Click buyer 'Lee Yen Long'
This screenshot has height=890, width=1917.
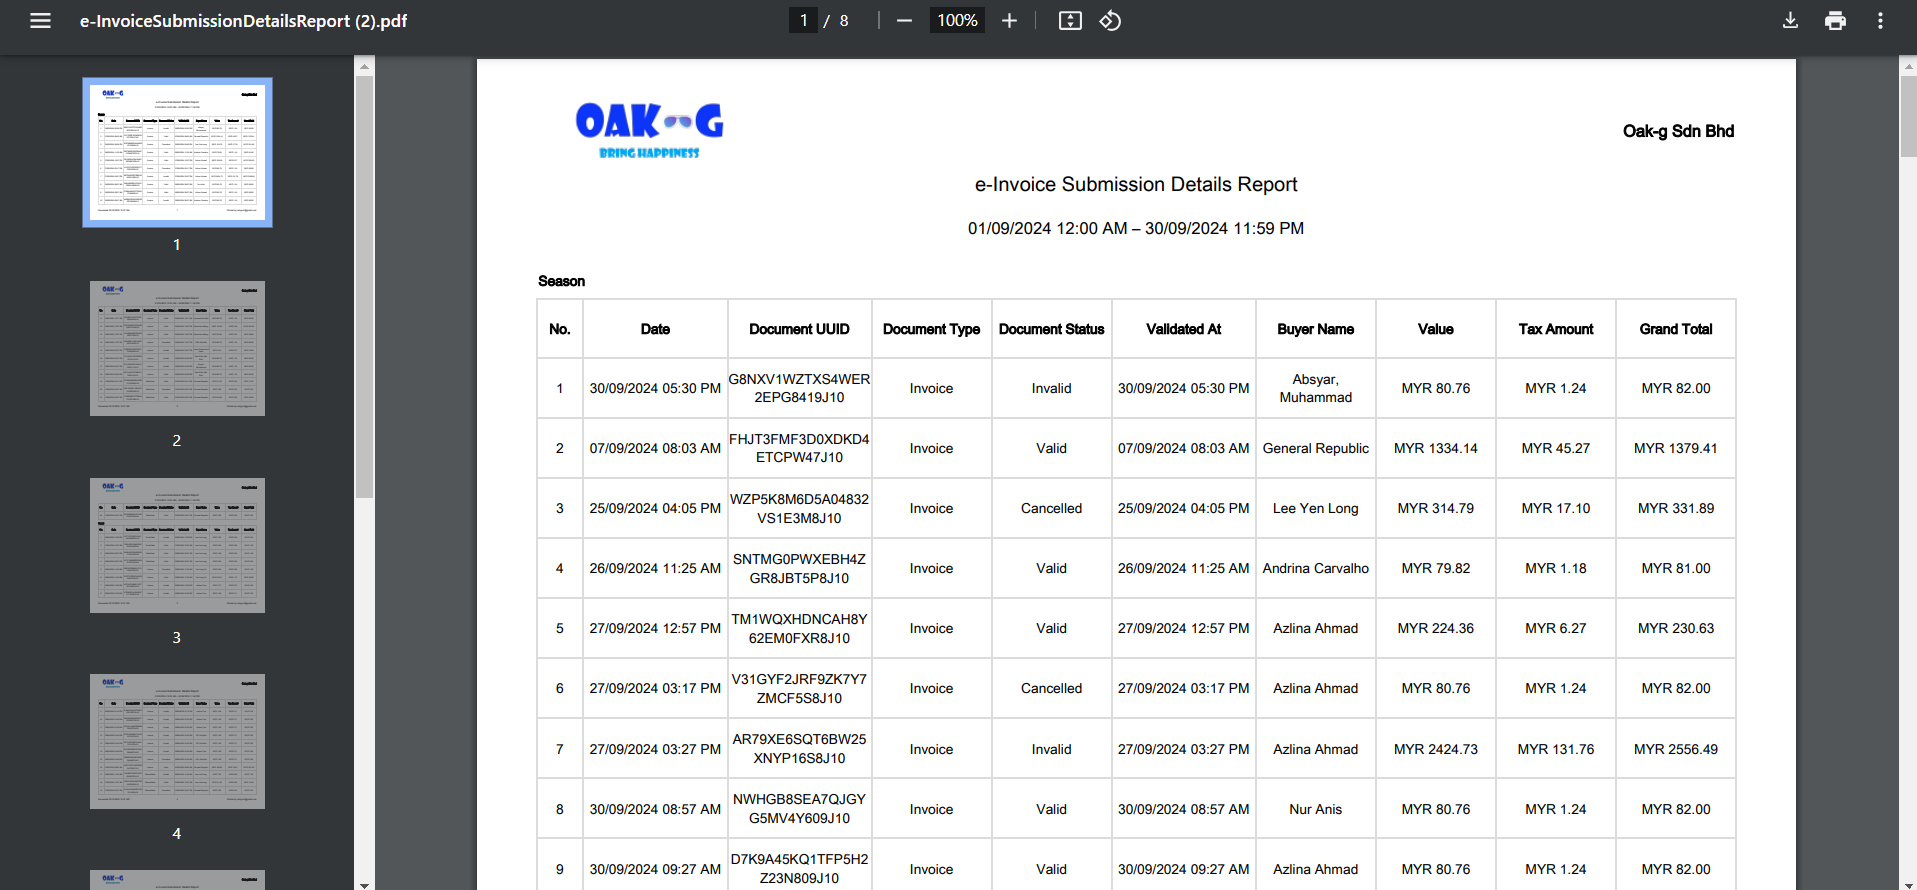click(x=1315, y=508)
